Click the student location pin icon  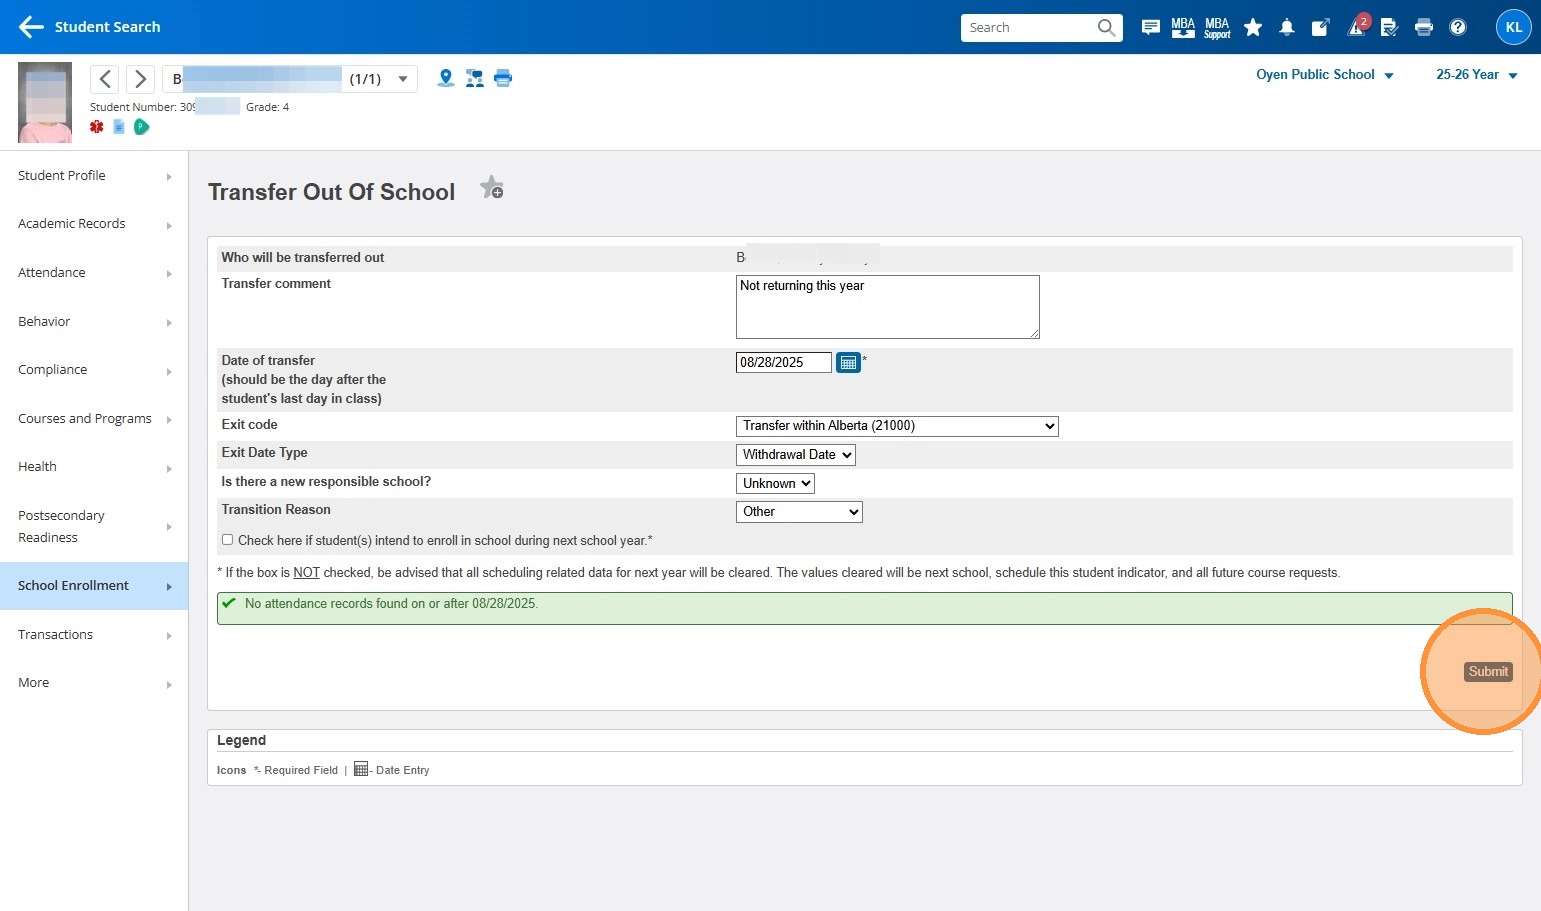[x=446, y=78]
